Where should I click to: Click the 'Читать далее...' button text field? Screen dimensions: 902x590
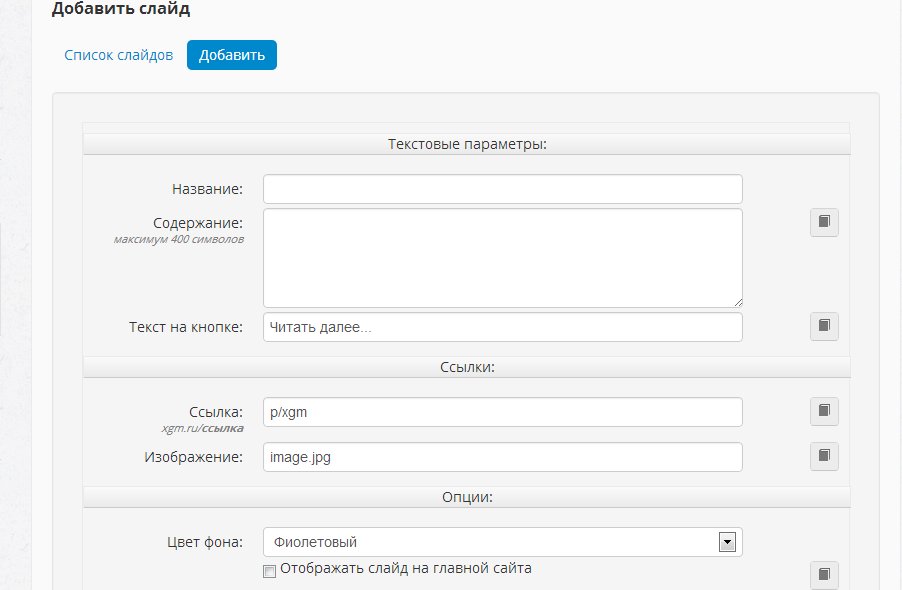point(503,327)
